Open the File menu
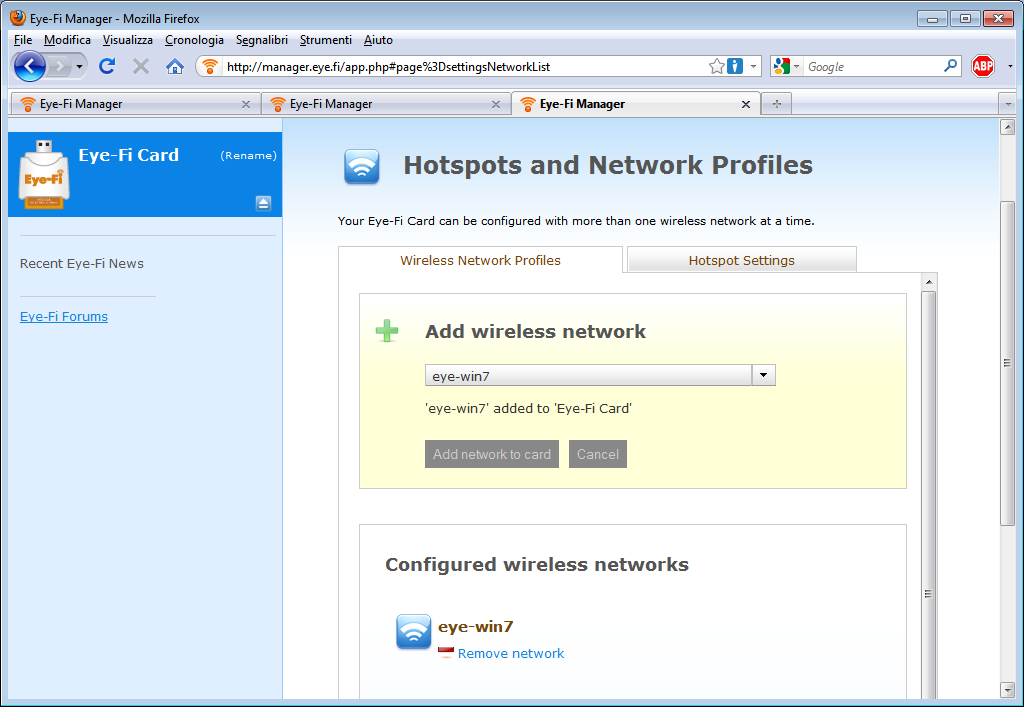Screen dimensions: 1024x707 click(x=23, y=40)
